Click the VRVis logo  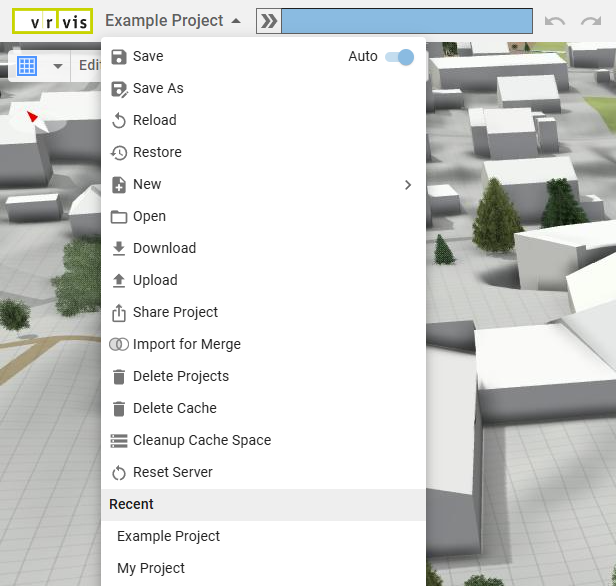click(53, 21)
